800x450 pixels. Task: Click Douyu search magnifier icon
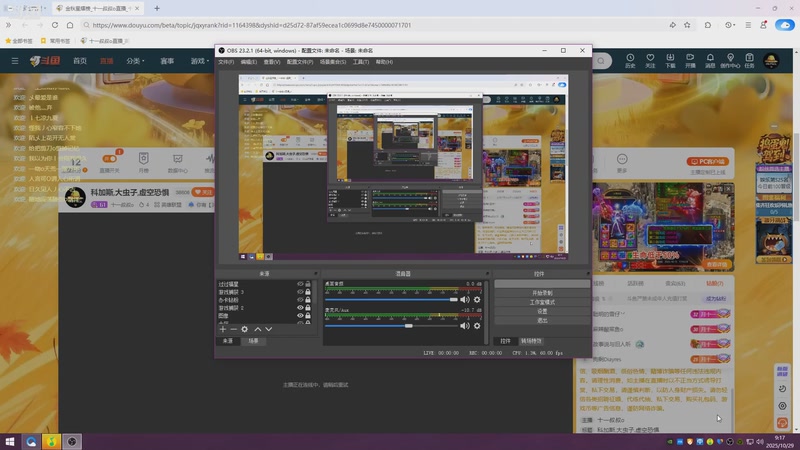[x=601, y=61]
